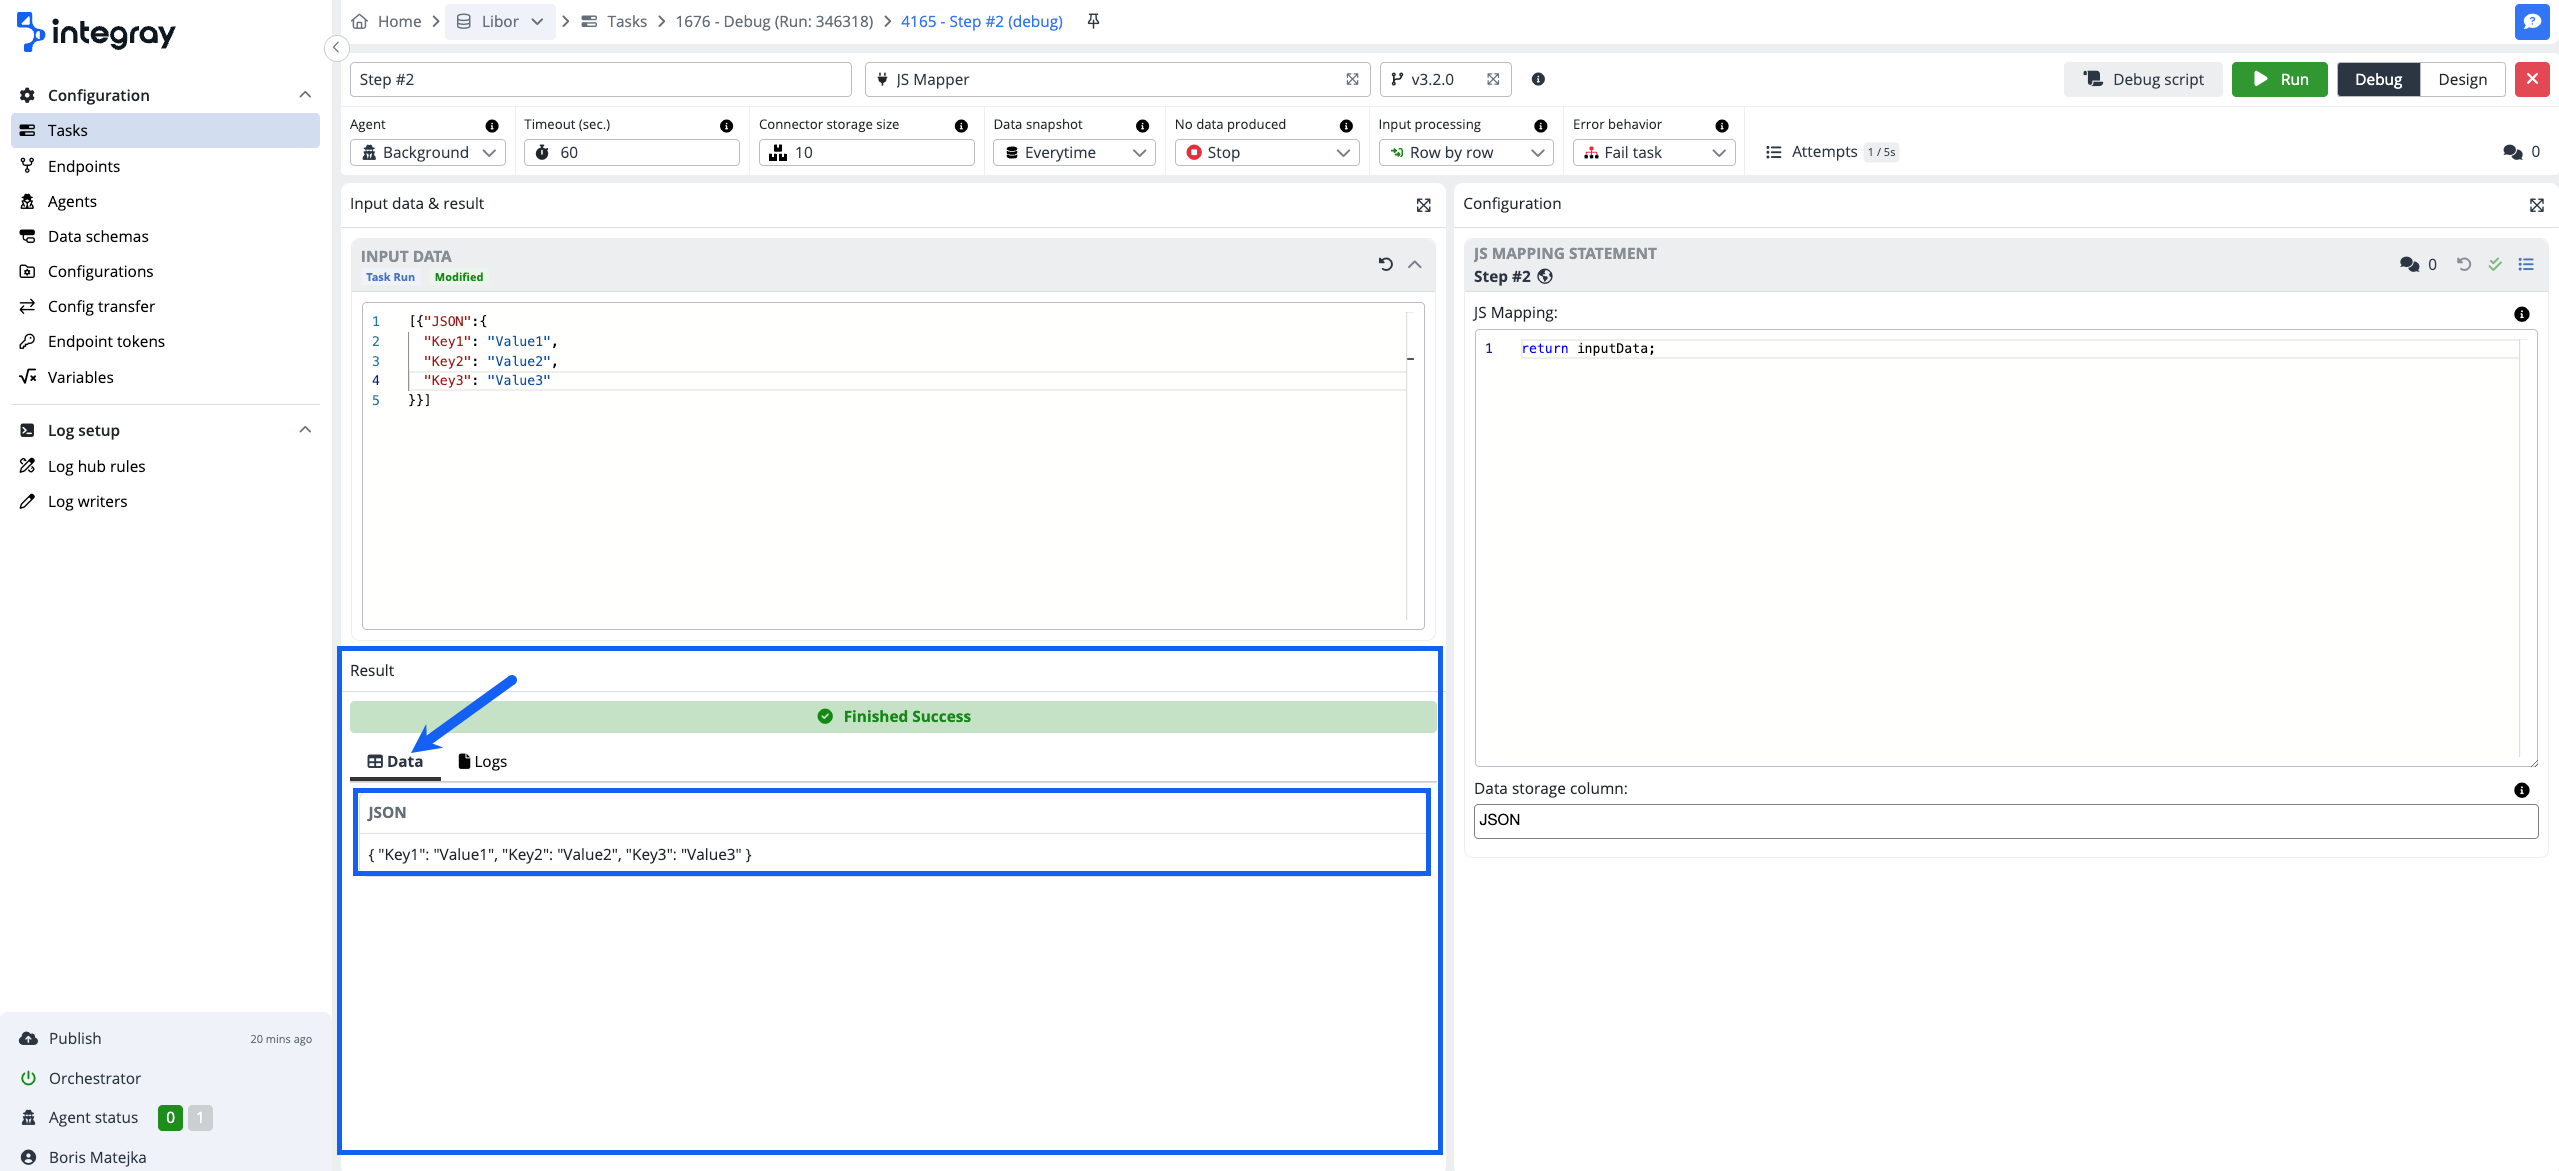The height and width of the screenshot is (1171, 2559).
Task: Switch to Design mode
Action: tap(2461, 79)
